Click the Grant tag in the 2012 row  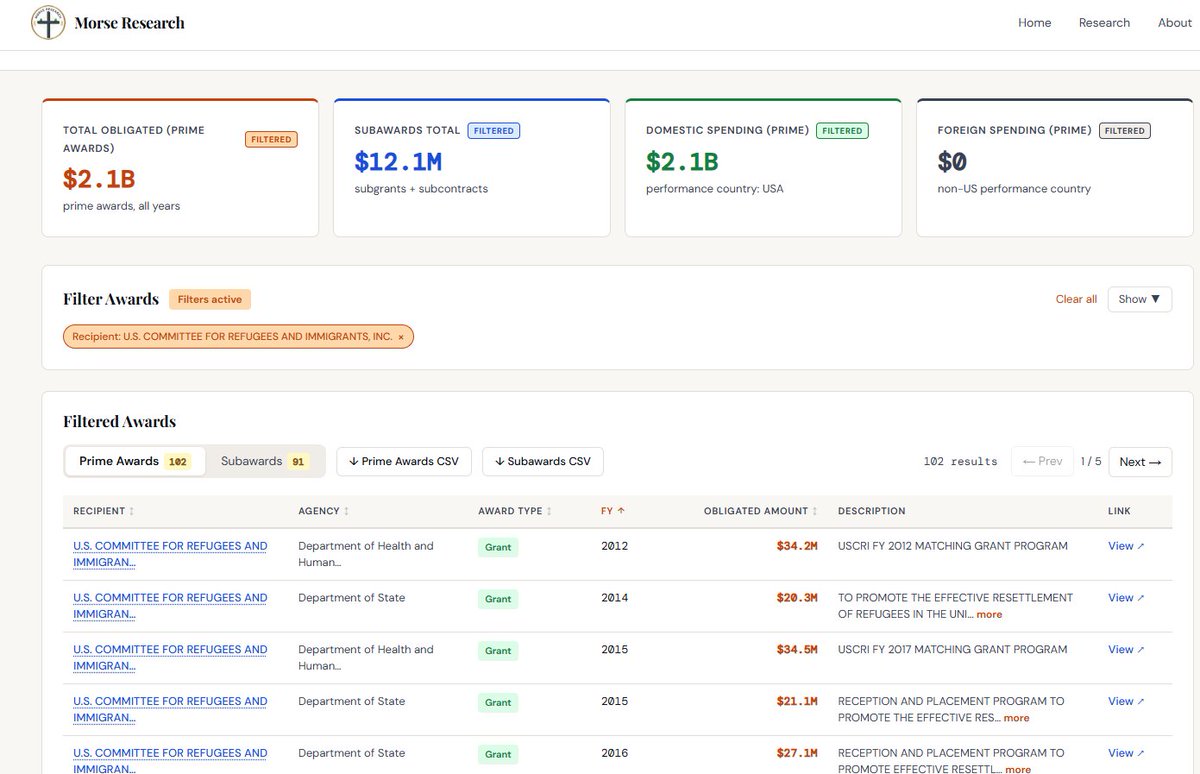pos(498,547)
